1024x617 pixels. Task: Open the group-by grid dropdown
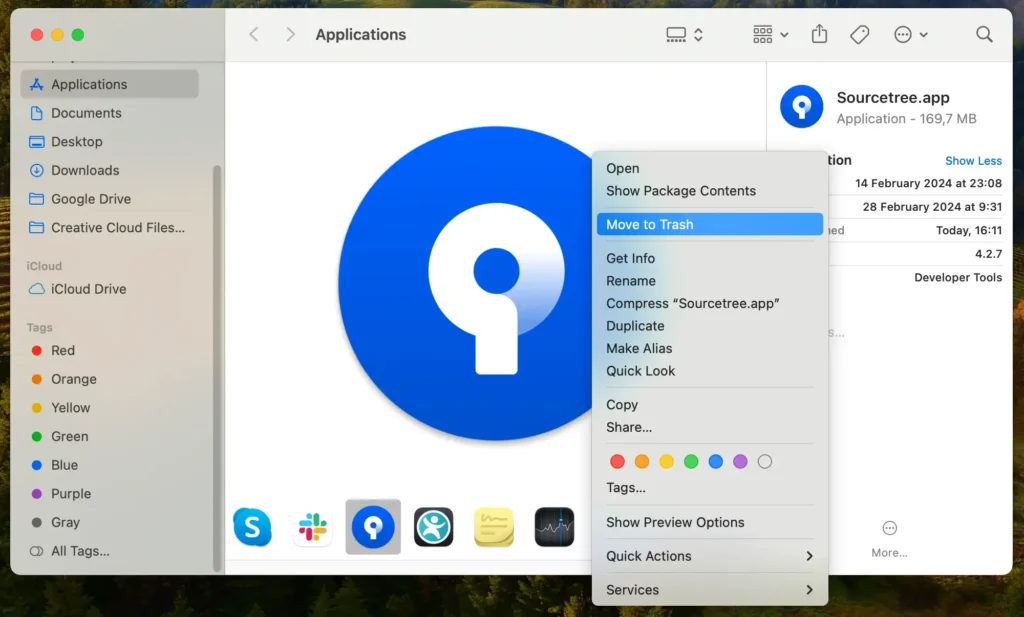770,35
